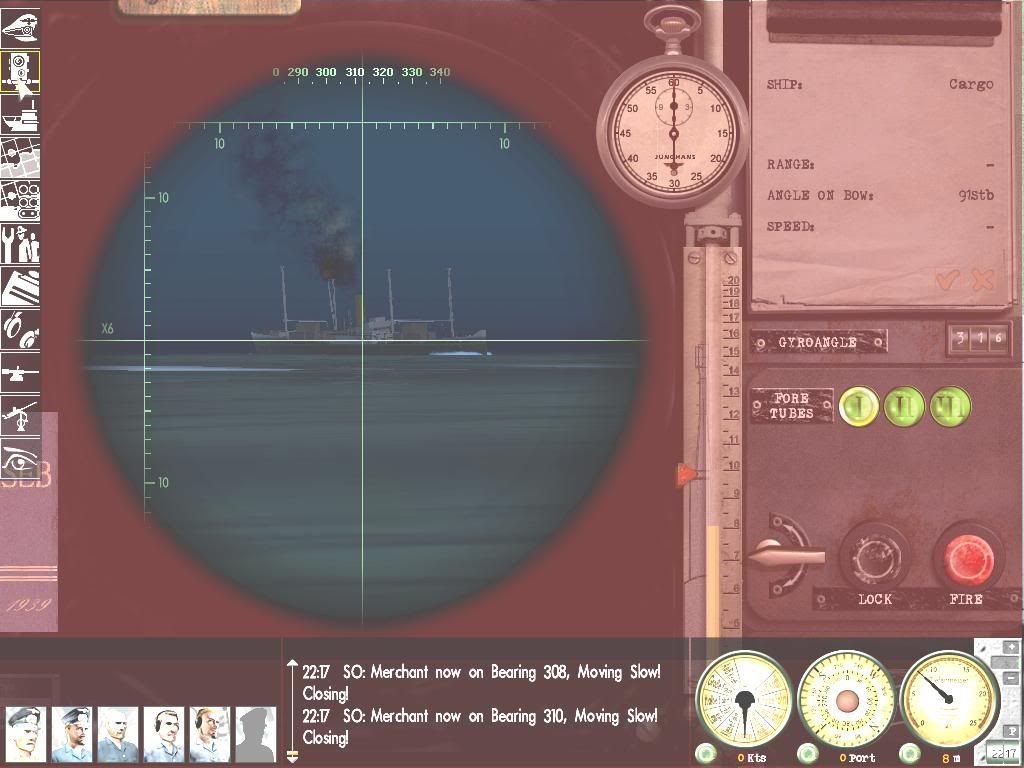Viewport: 1024px width, 768px height.
Task: Click the X6 zoom level indicator
Action: 107,328
